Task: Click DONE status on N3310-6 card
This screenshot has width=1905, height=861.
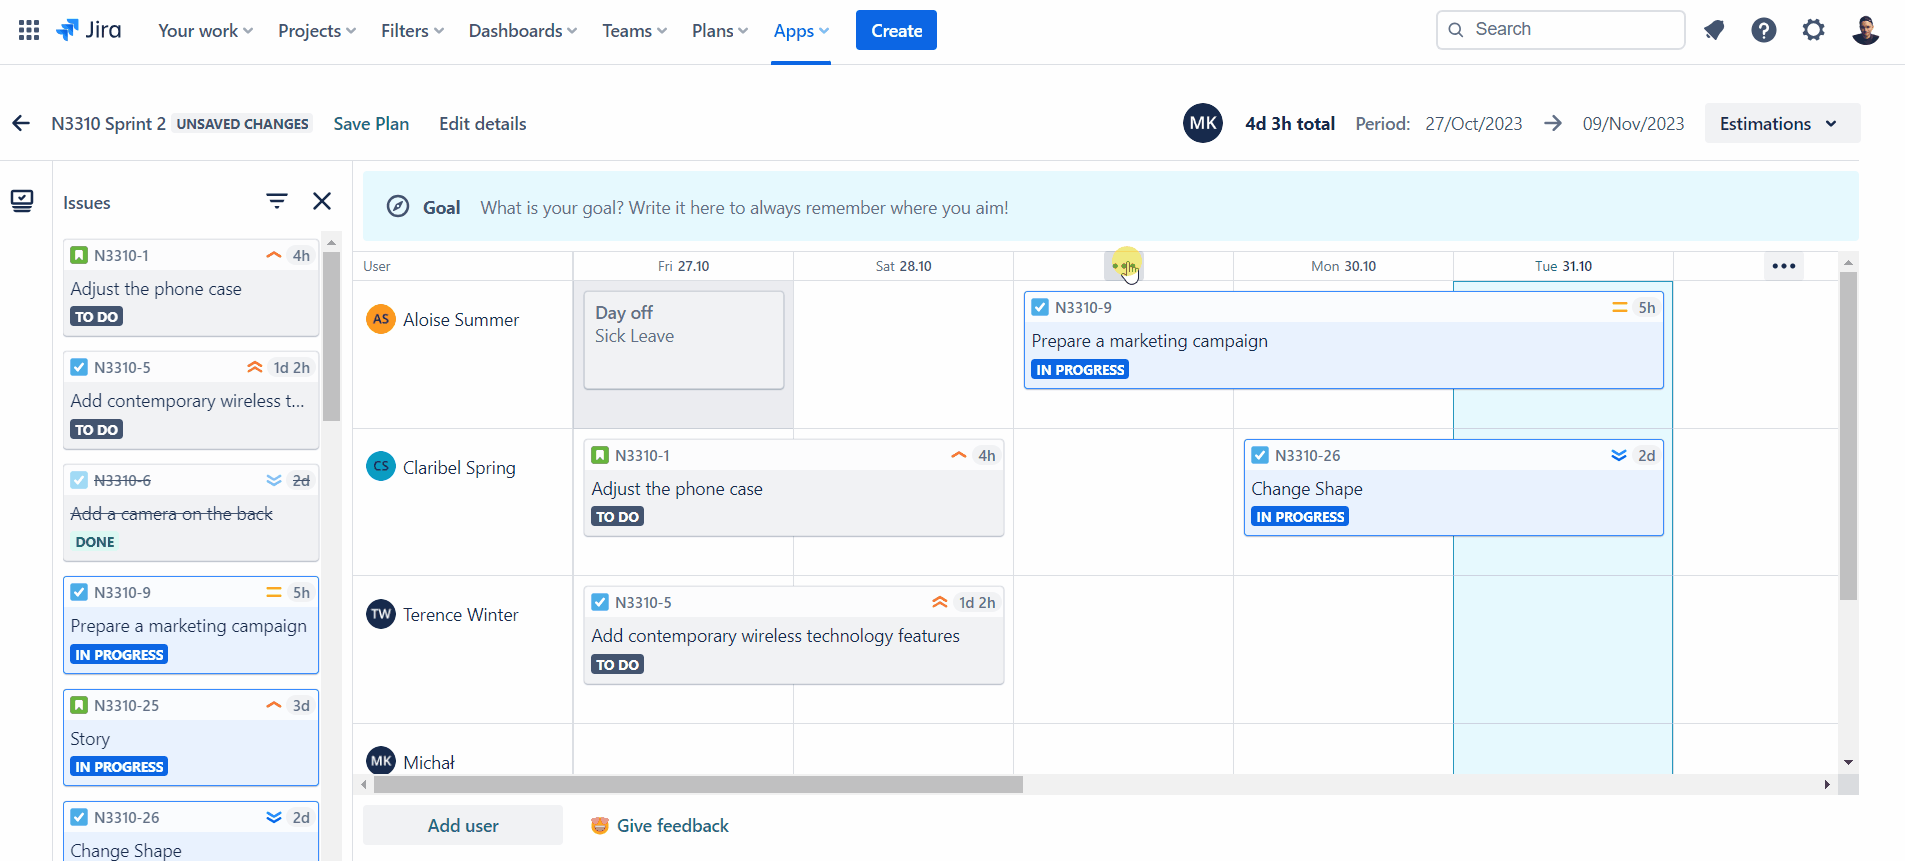Action: tap(95, 542)
